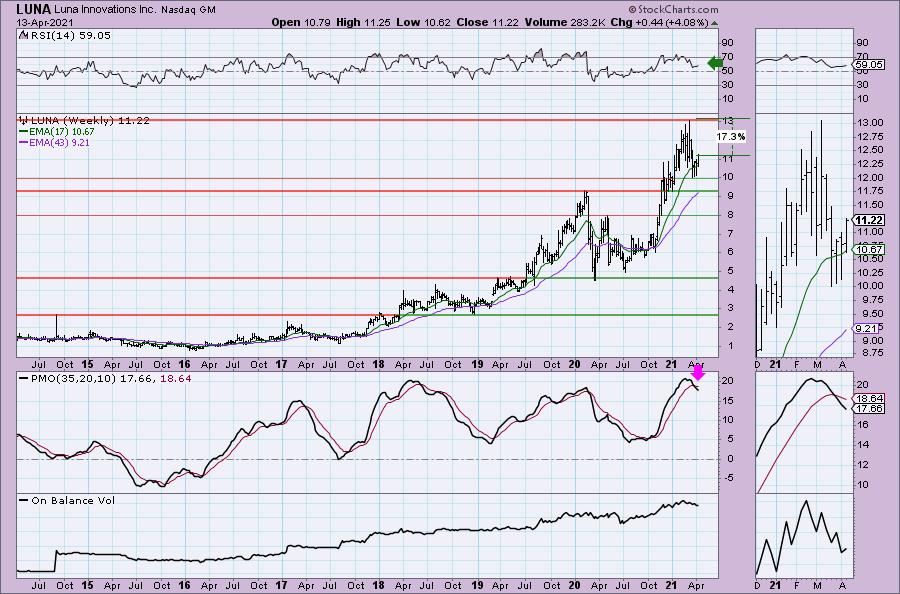Click the Nasdaq GM exchange label
The image size is (900, 594).
(x=188, y=10)
